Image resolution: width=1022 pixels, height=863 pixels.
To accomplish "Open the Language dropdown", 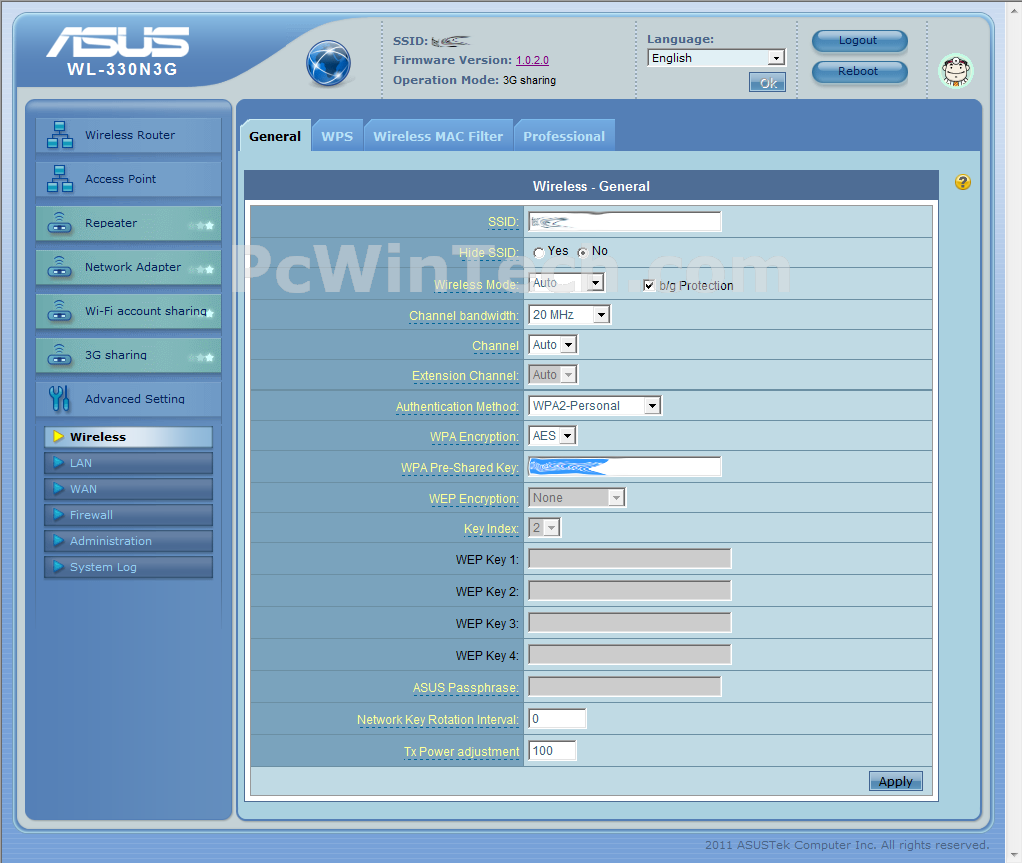I will point(716,58).
